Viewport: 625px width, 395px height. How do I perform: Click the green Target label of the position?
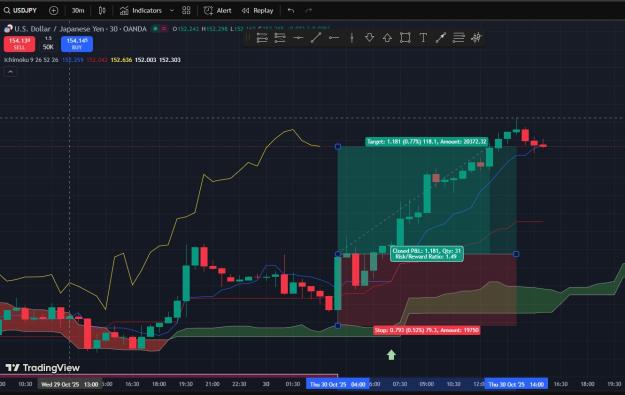(426, 141)
